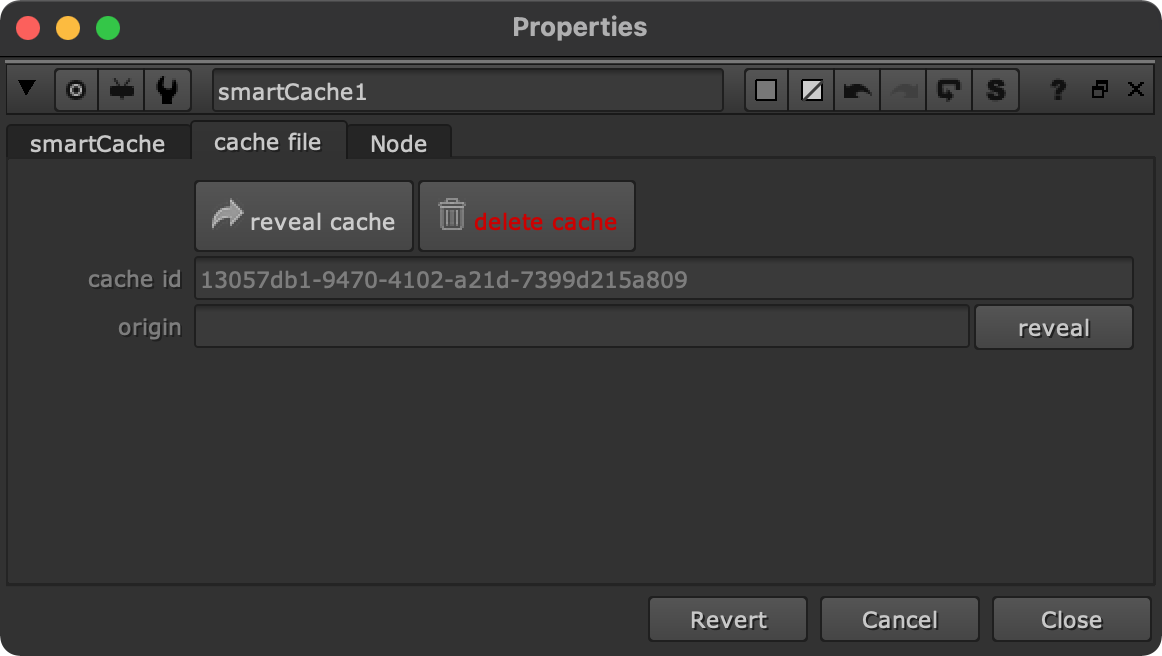This screenshot has height=656, width=1162.
Task: Open the smartCache node wrench settings icon
Action: click(x=167, y=89)
